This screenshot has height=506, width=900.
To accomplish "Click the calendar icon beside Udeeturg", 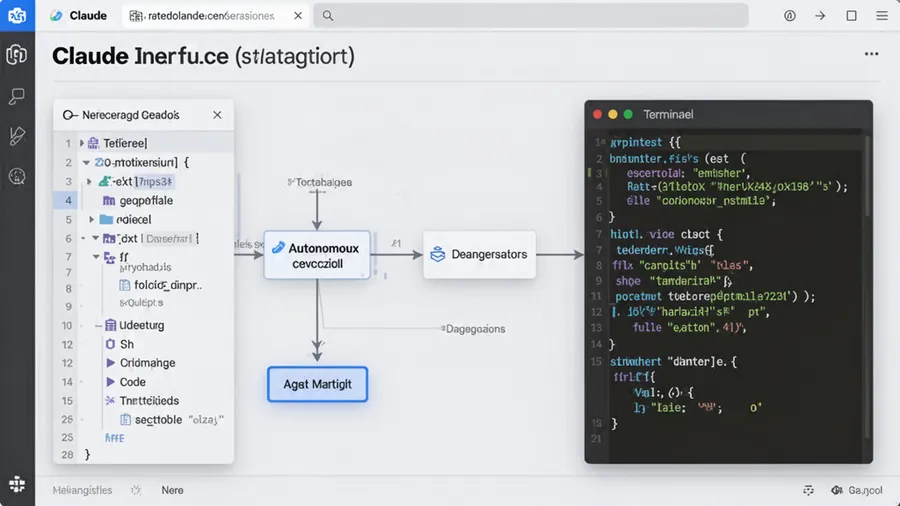I will coord(110,325).
